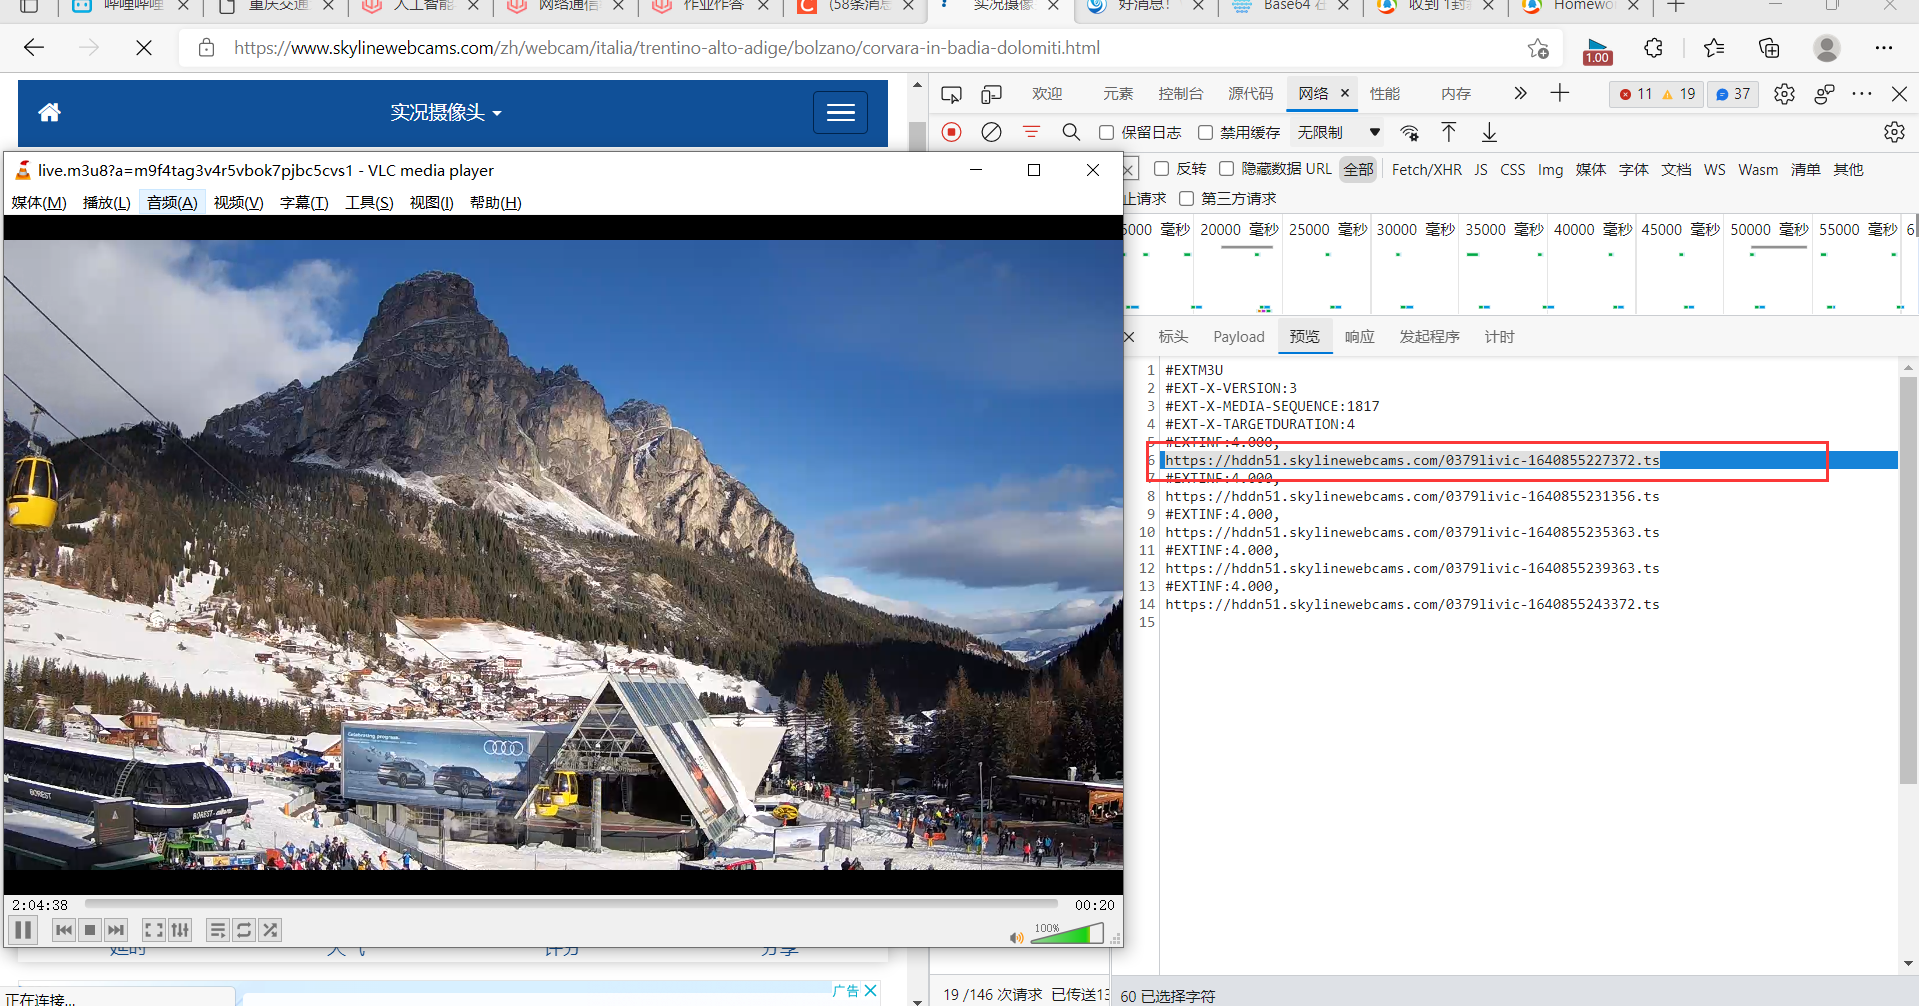The image size is (1919, 1006).
Task: Enable 第三方请求 checkbox
Action: 1186,198
